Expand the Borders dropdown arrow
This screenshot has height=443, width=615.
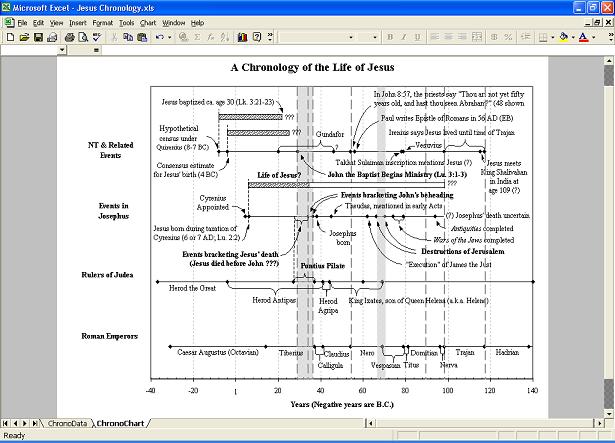tap(553, 37)
